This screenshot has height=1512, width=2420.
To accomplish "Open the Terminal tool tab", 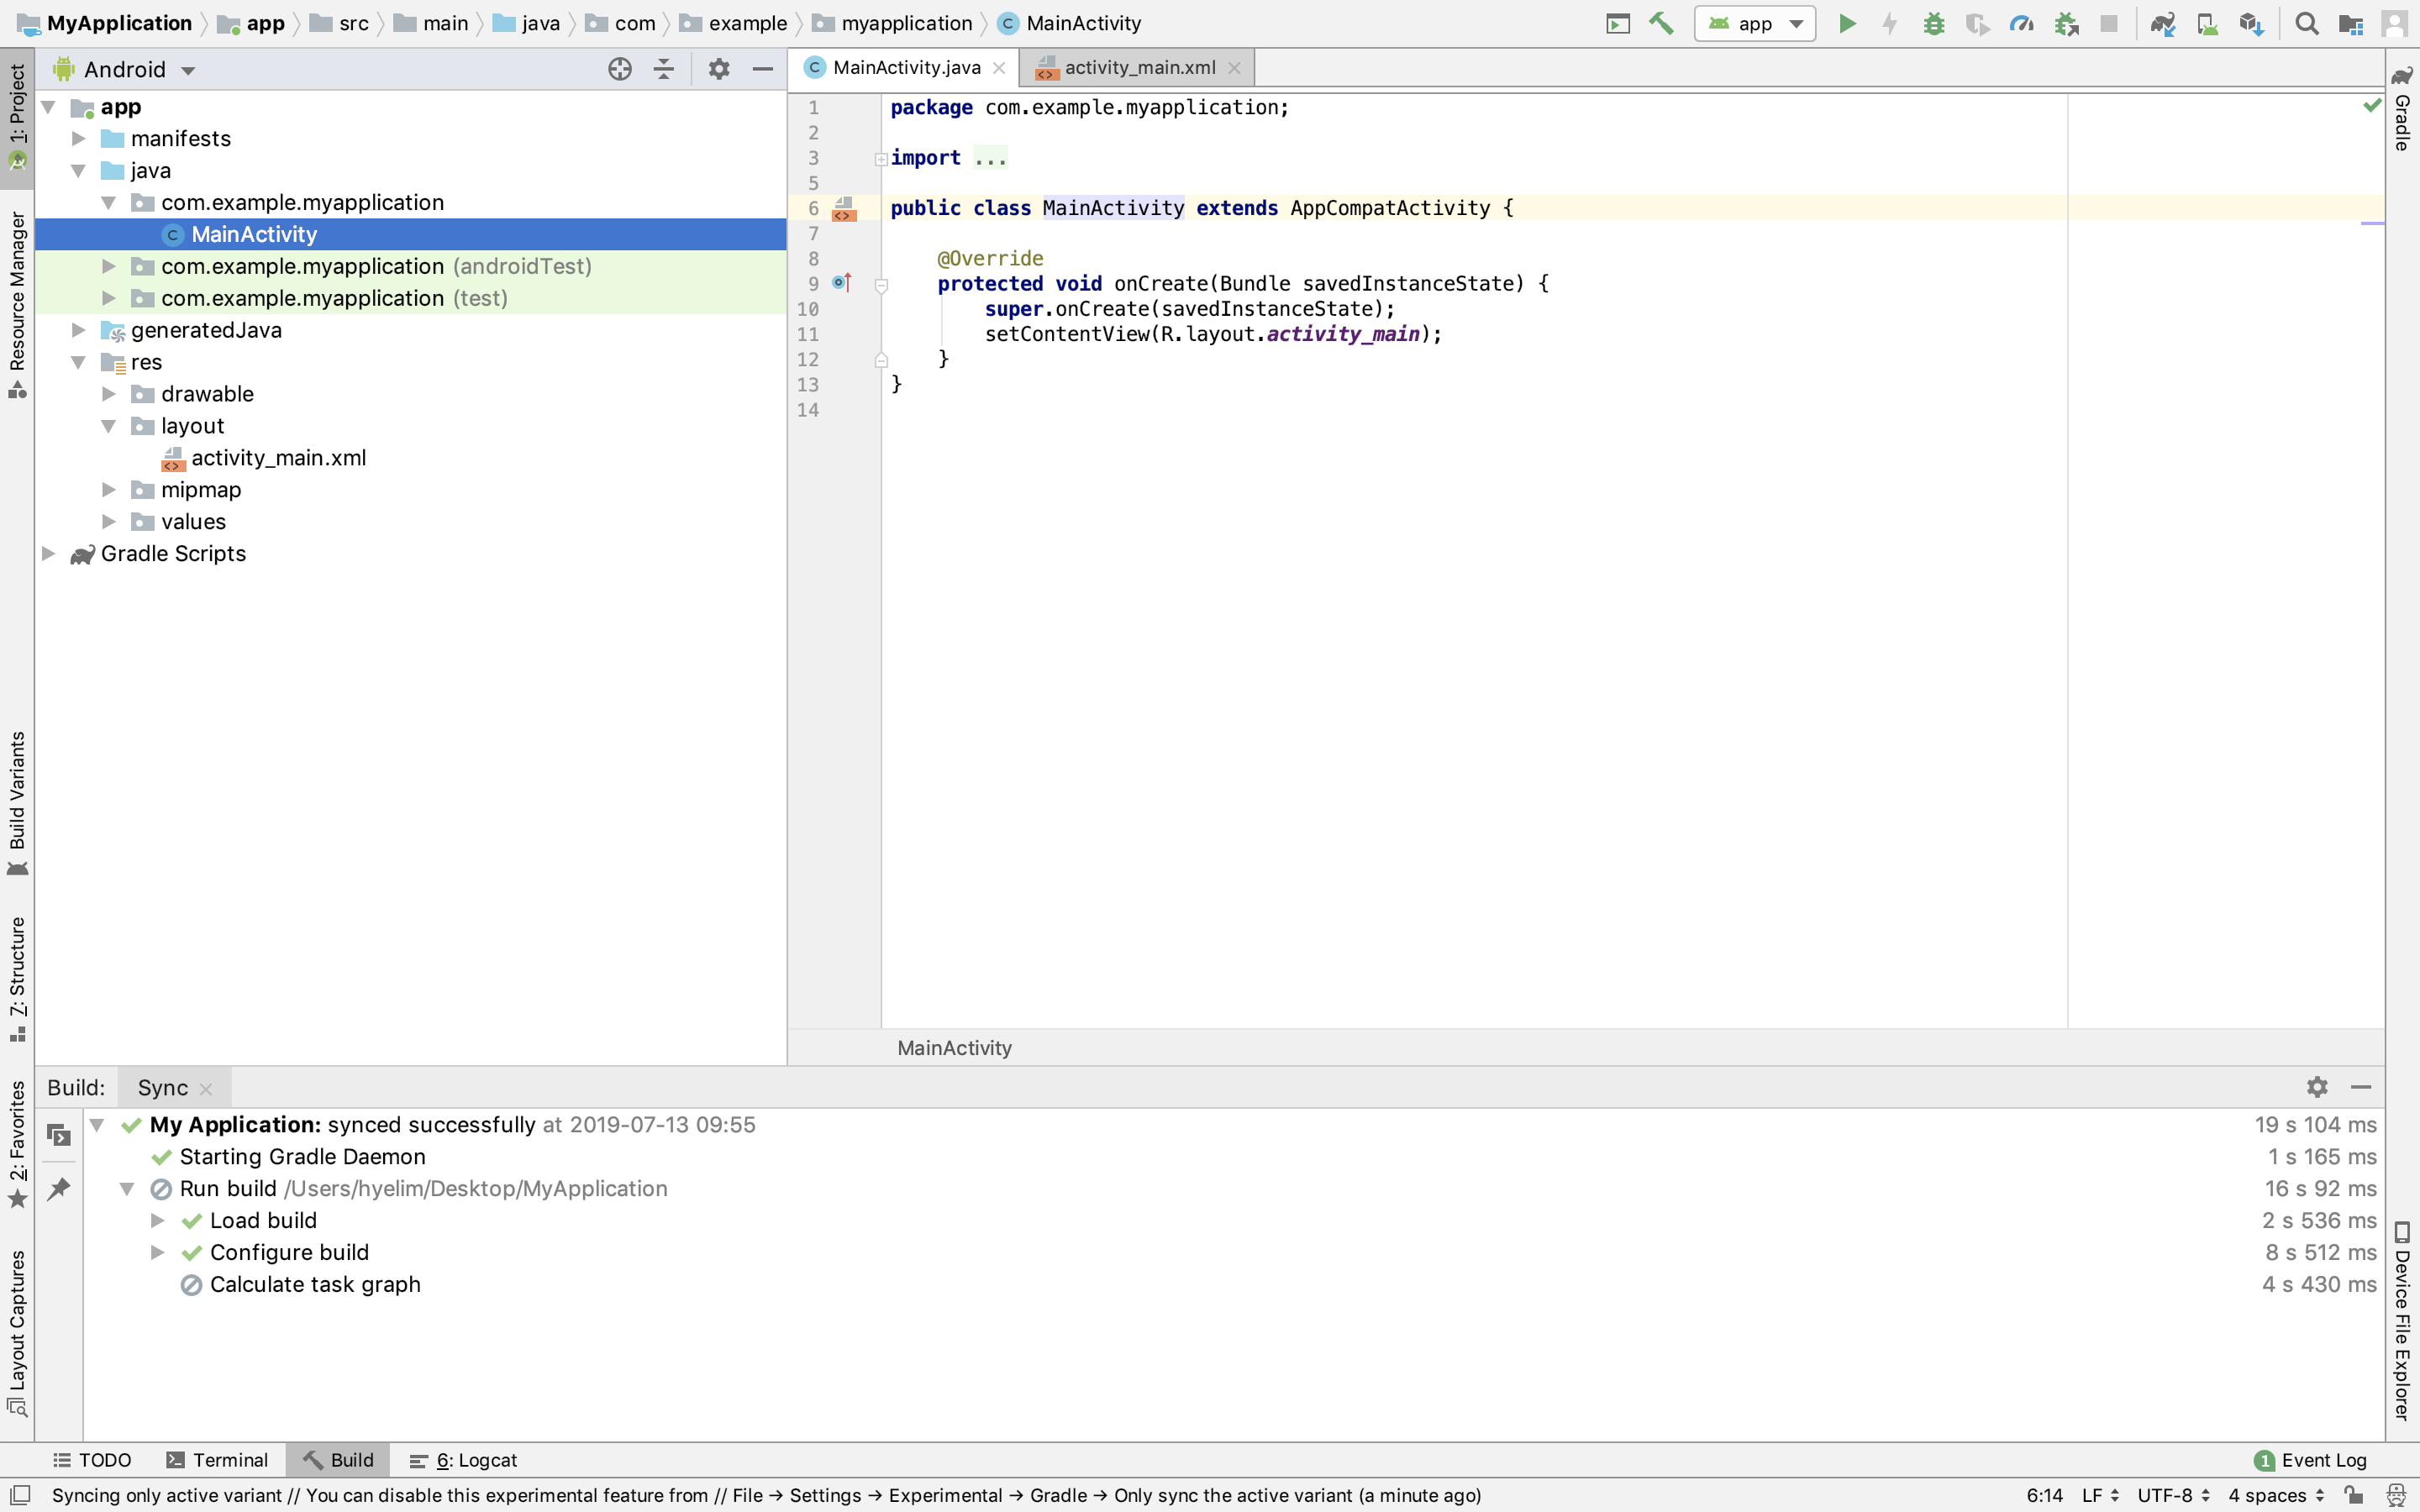I will [x=218, y=1460].
